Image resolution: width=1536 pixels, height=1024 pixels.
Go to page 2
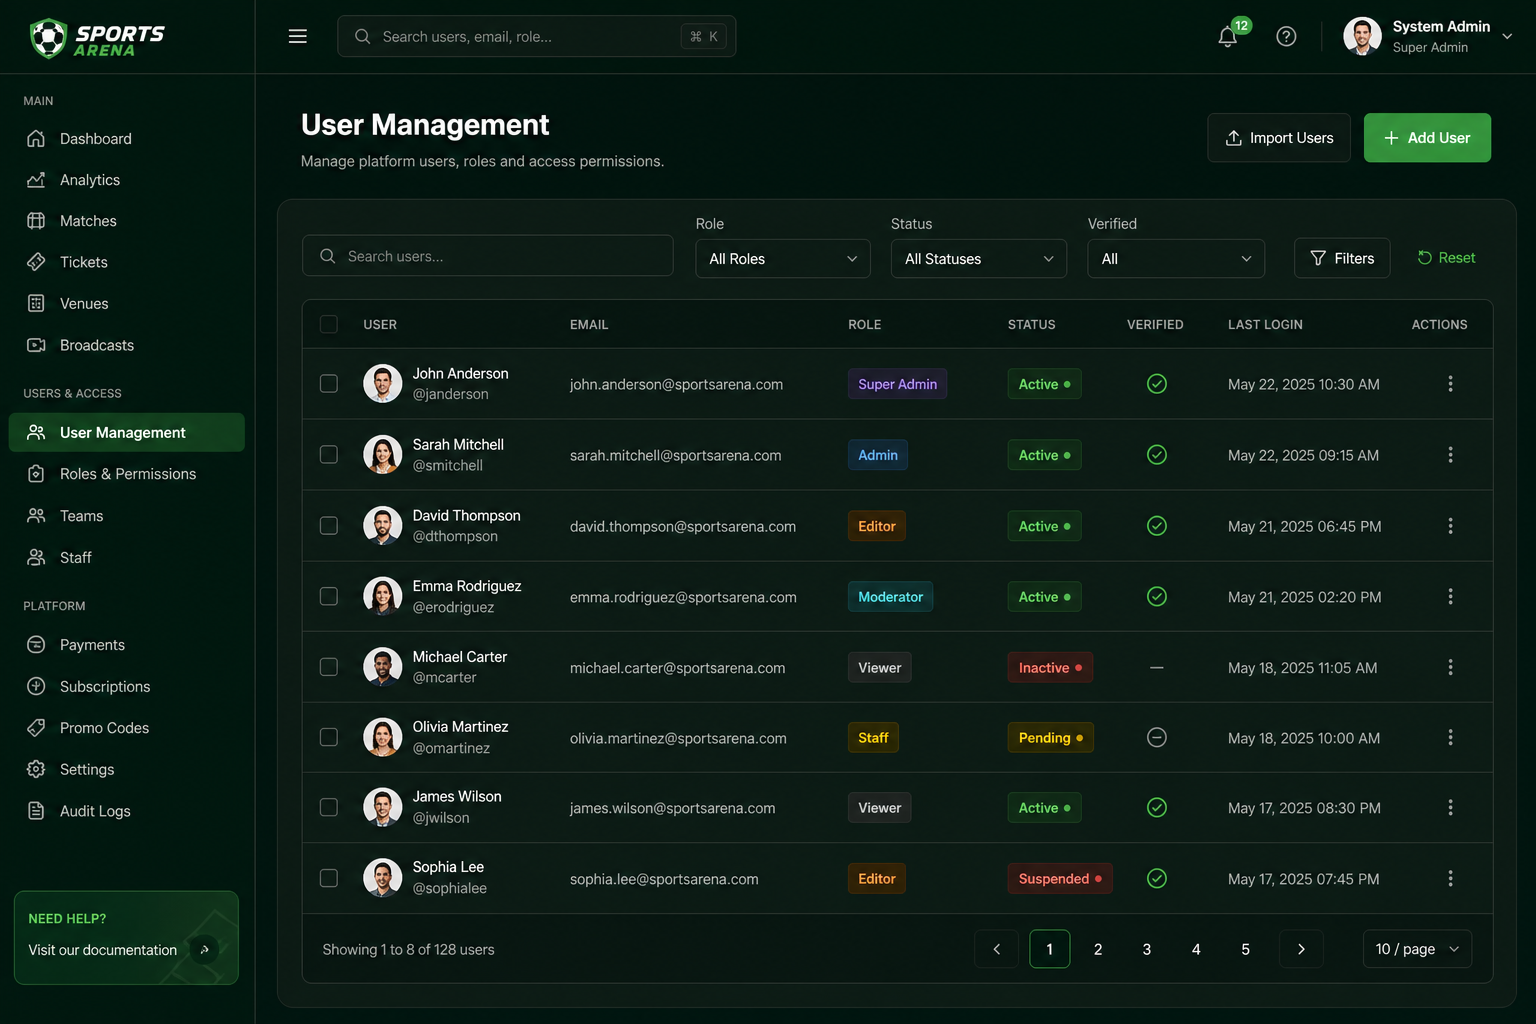pyautogui.click(x=1098, y=949)
